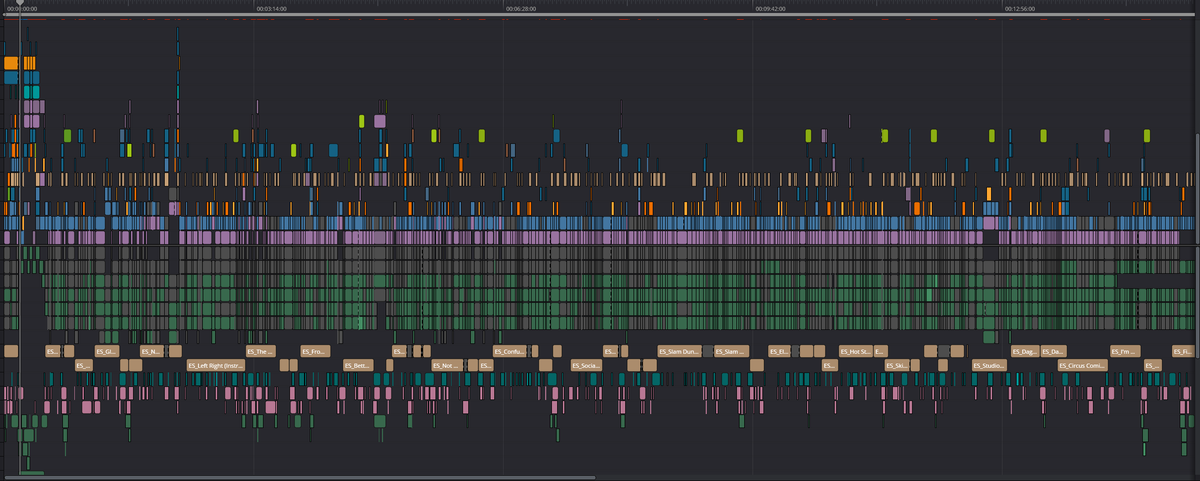Click the 00:09:42:00 mark on the timeline ruler
Image resolution: width=1200 pixels, height=481 pixels.
(x=770, y=8)
